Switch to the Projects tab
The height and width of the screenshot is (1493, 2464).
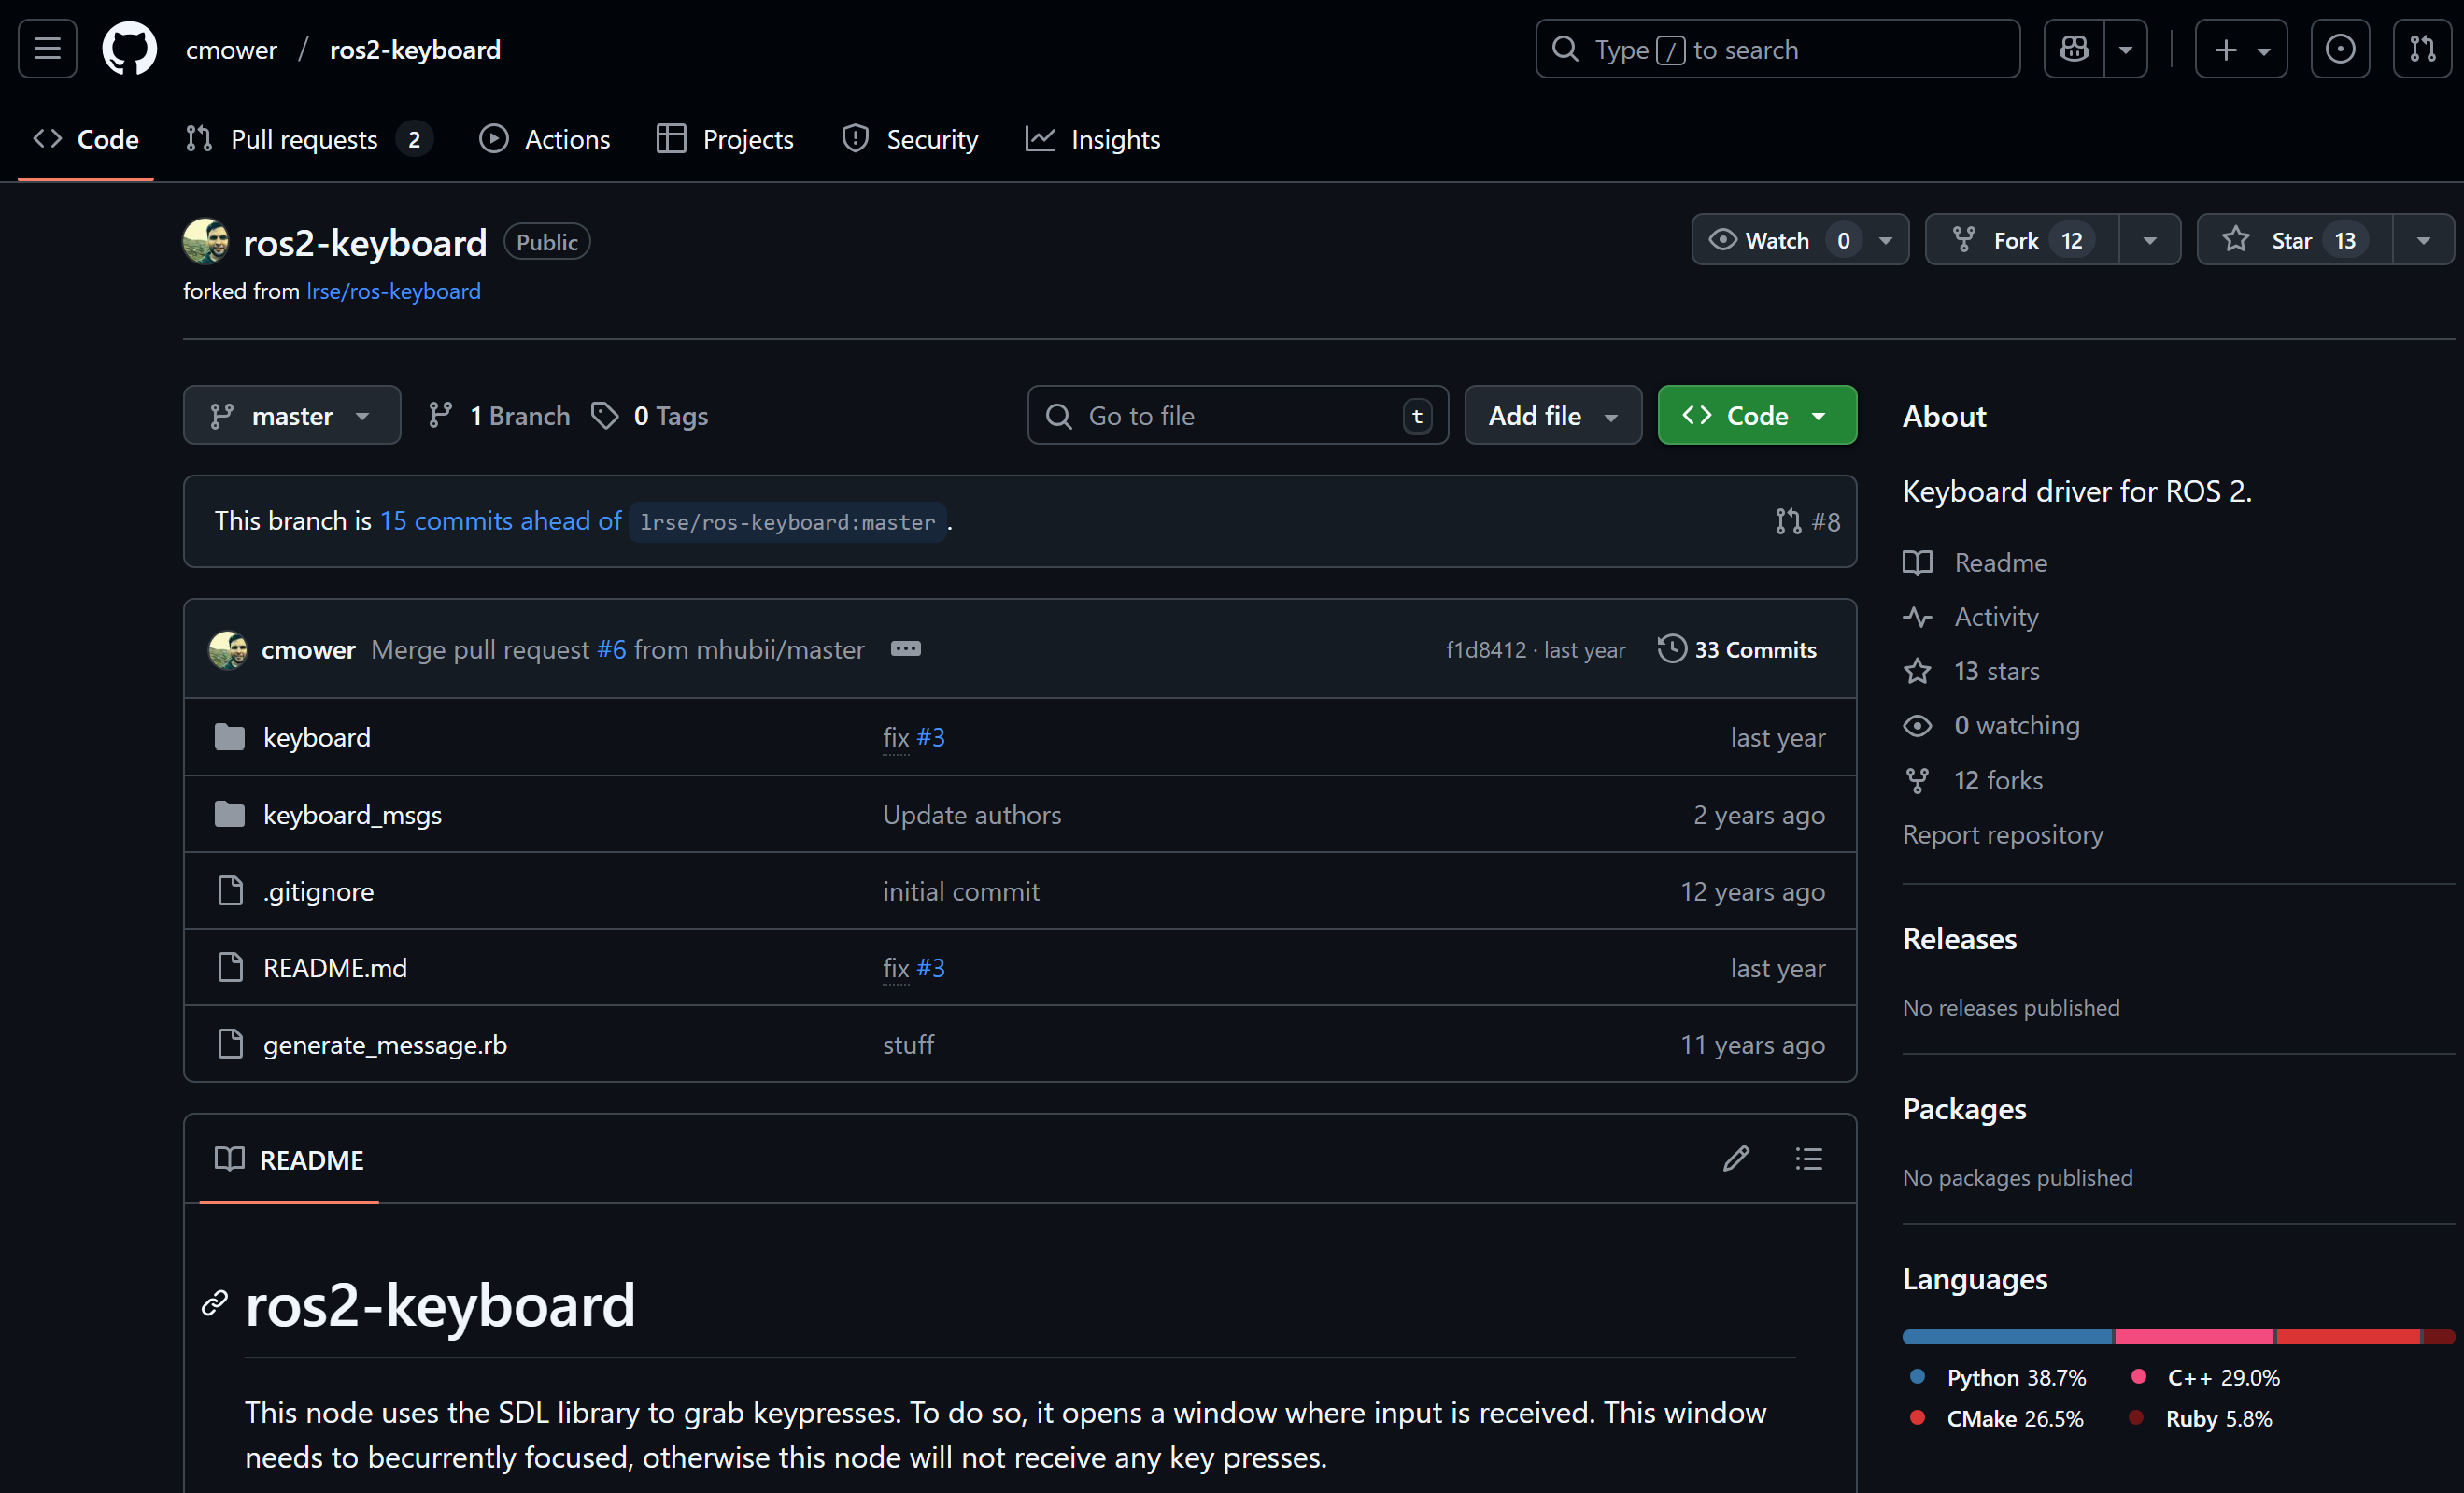tap(725, 139)
